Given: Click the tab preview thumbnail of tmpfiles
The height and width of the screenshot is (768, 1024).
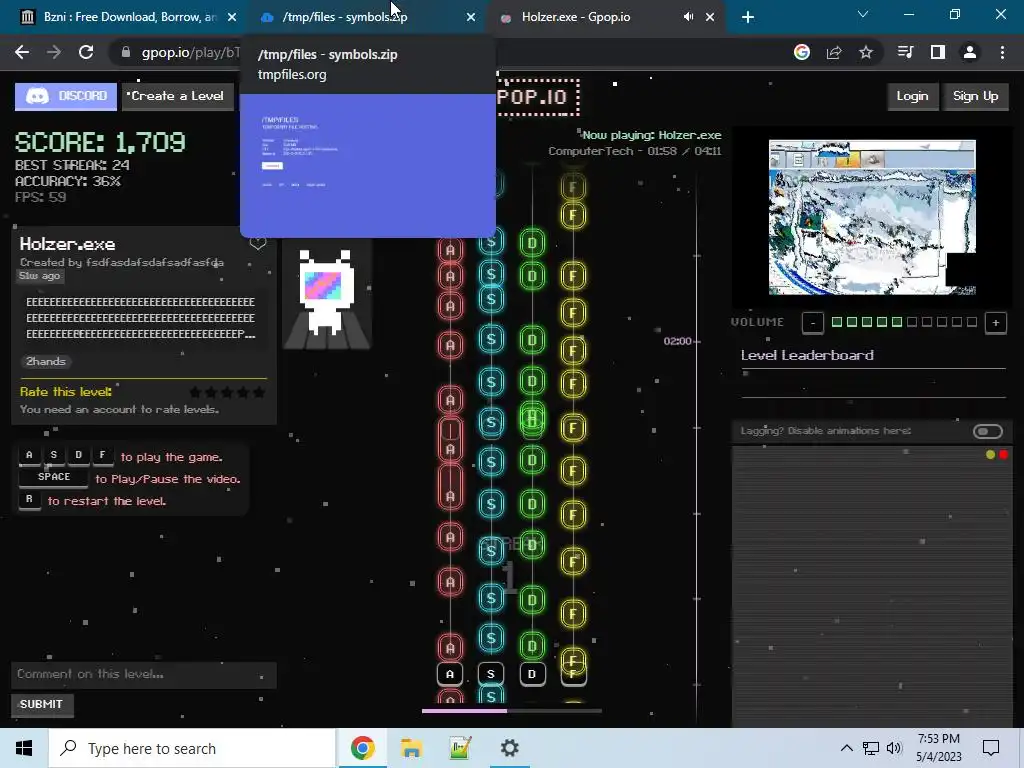Looking at the screenshot, I should (368, 165).
